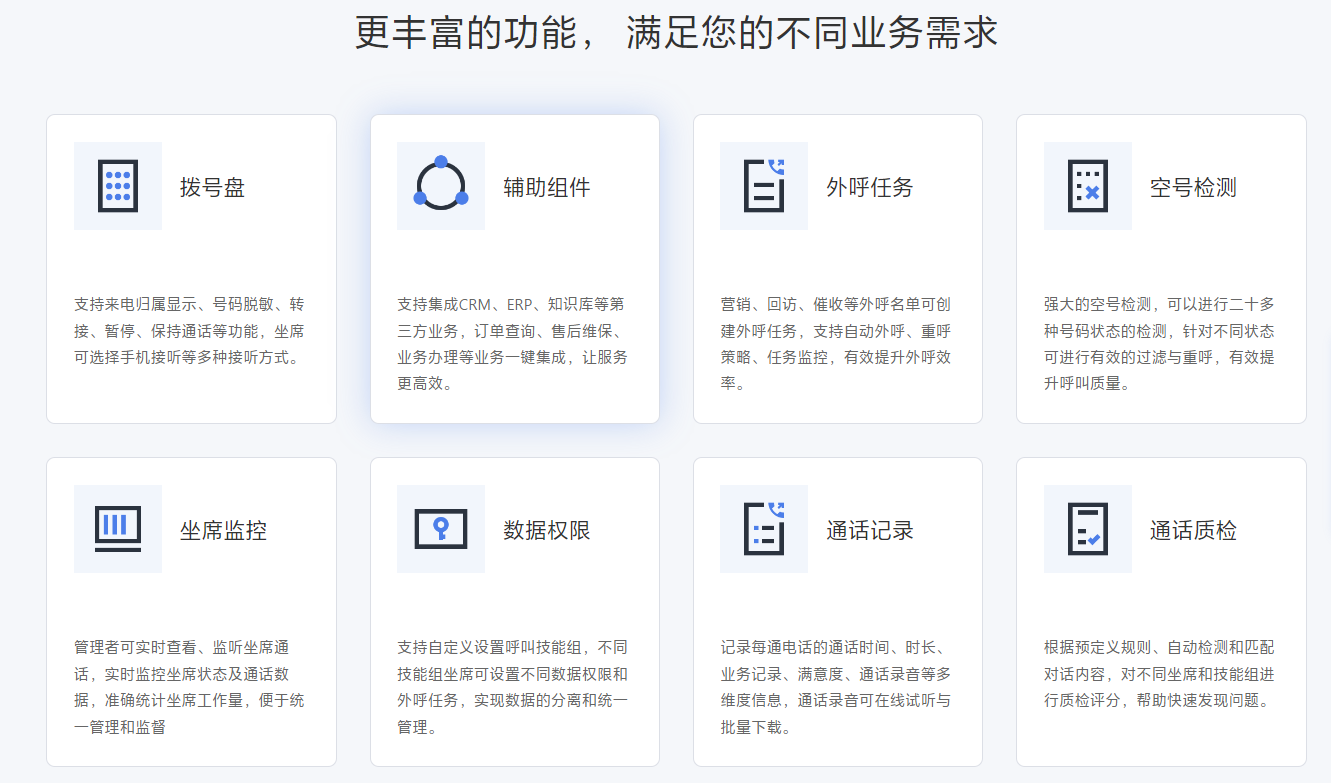Click the 通话记录 call log icon
Screen dimensions: 1331x783
(764, 529)
